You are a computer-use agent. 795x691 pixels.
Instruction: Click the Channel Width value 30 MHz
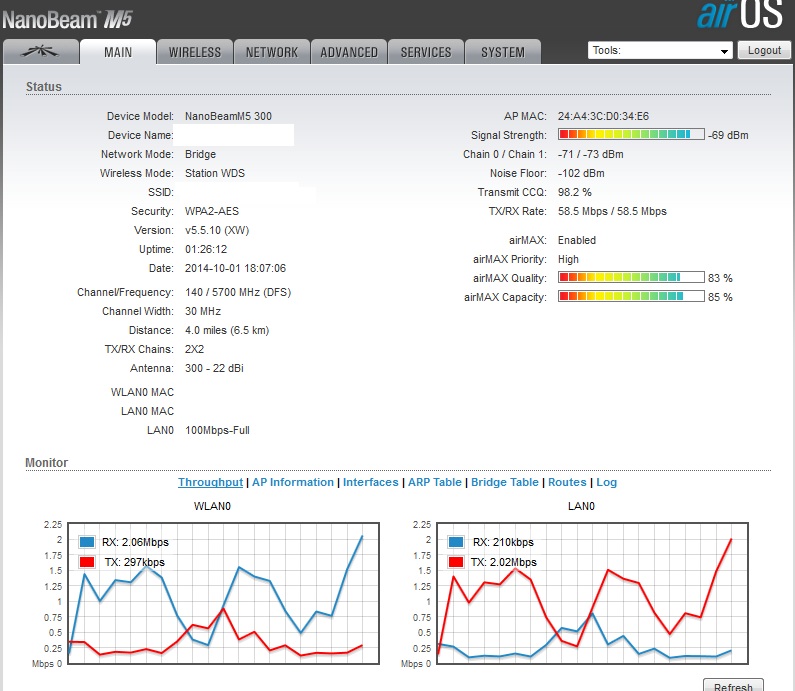[203, 311]
